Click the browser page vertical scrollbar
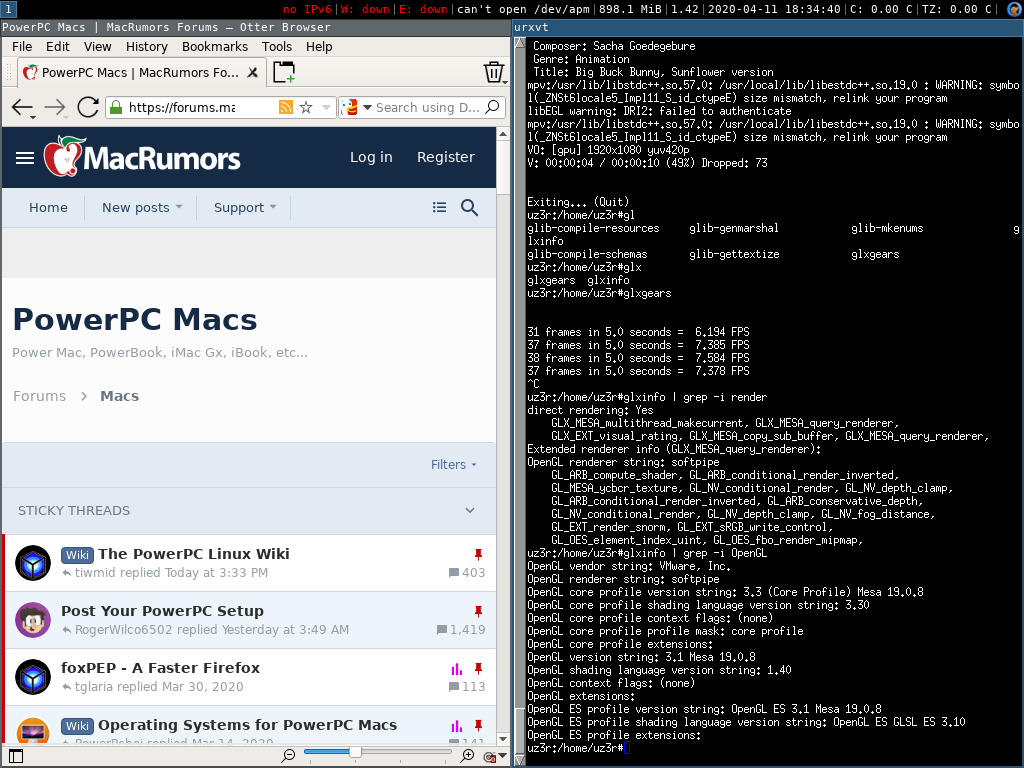The image size is (1024, 768). point(503,436)
